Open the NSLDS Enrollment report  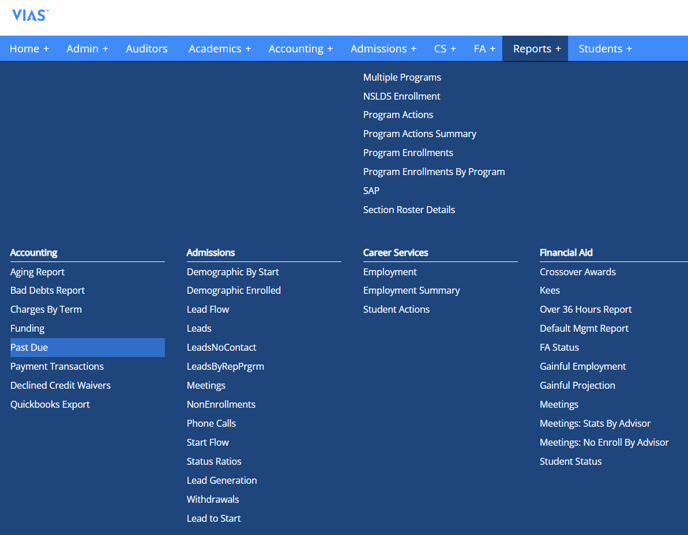[x=401, y=96]
